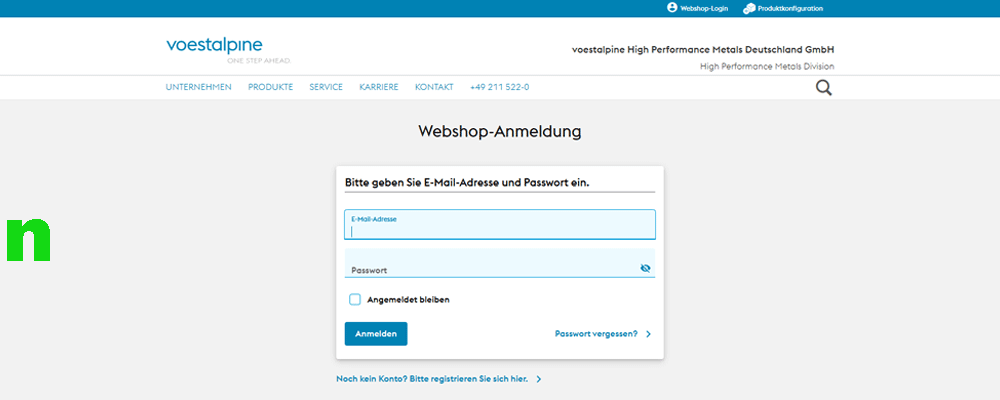
Task: Toggle password visibility with the eye icon
Action: pyautogui.click(x=645, y=268)
